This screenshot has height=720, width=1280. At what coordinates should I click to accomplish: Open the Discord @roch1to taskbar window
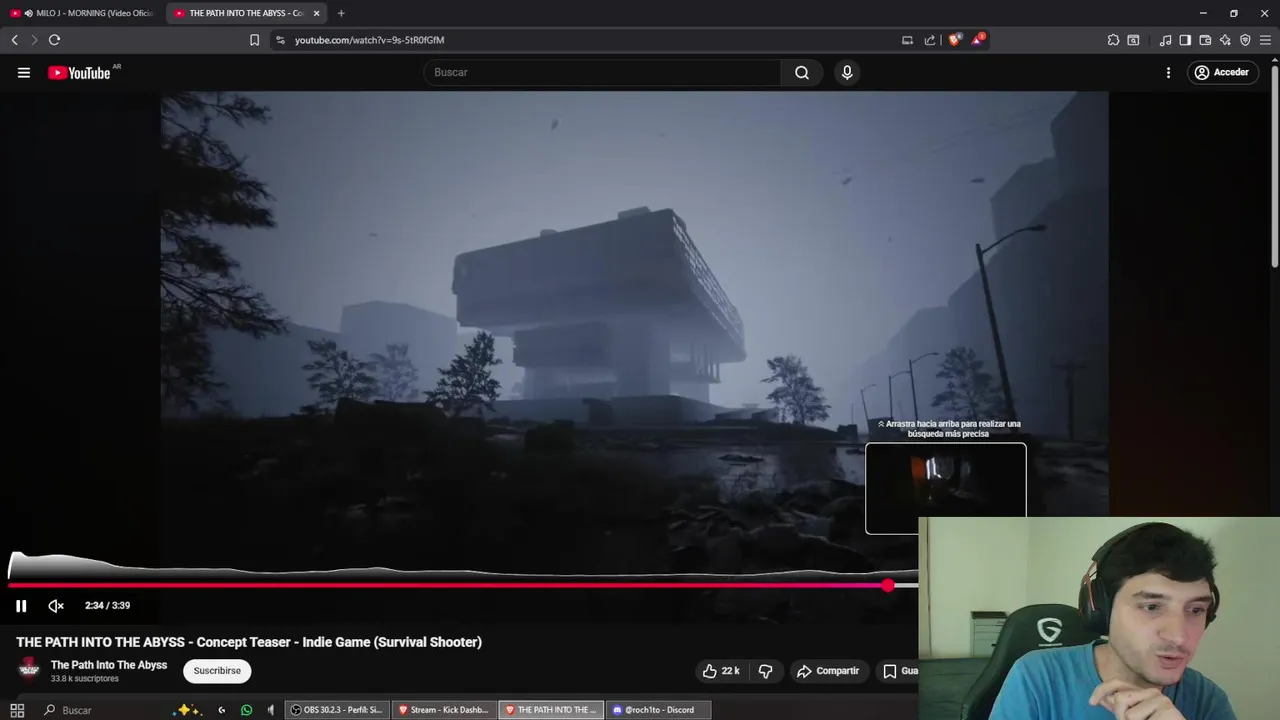pyautogui.click(x=660, y=710)
